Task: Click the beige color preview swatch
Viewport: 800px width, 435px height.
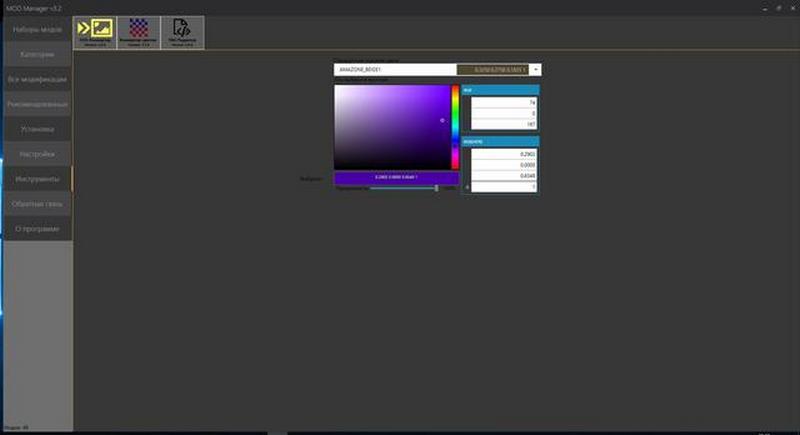Action: click(x=493, y=70)
